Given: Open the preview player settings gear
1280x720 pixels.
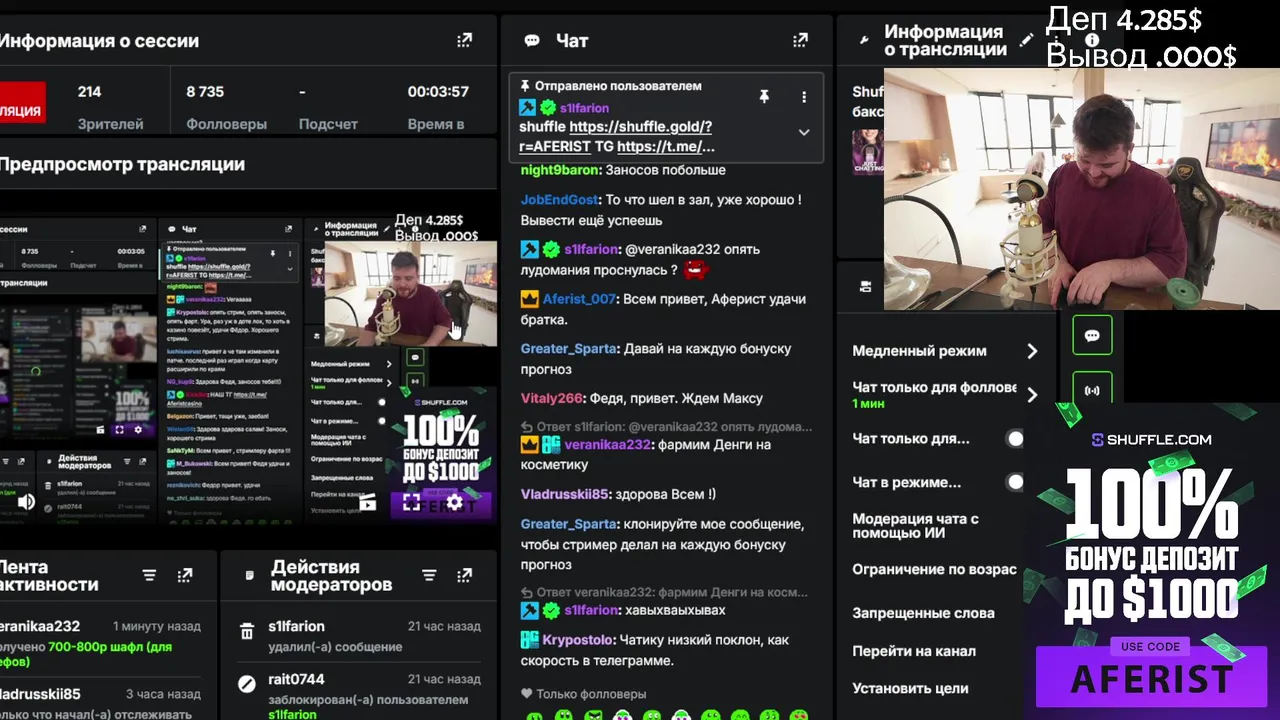Looking at the screenshot, I should (455, 503).
